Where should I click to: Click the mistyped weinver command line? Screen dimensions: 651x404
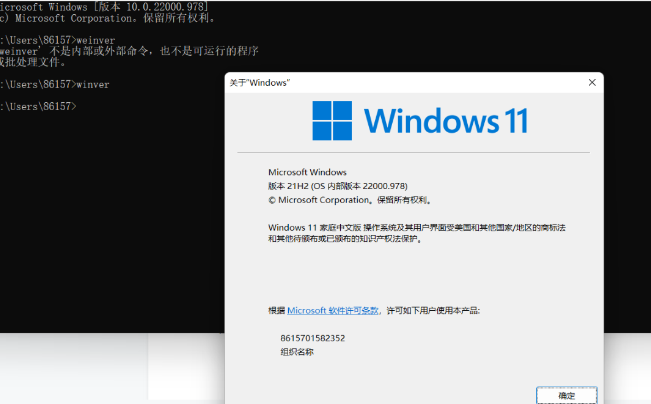[55, 39]
